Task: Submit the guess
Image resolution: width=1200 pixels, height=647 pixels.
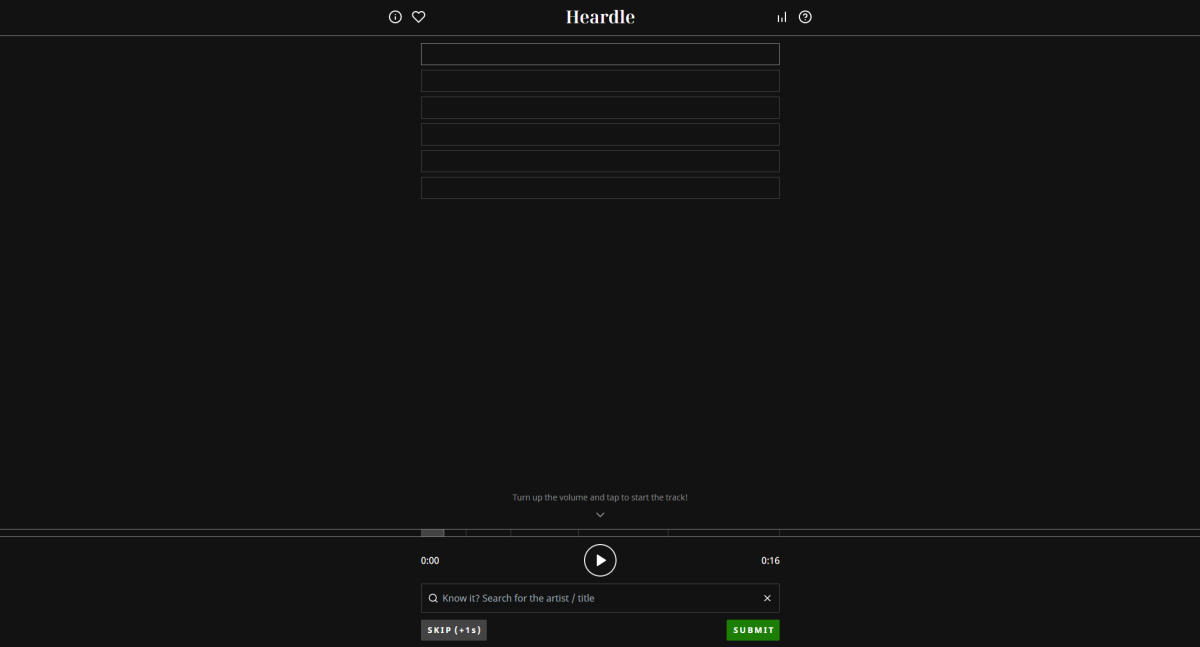Action: tap(753, 630)
